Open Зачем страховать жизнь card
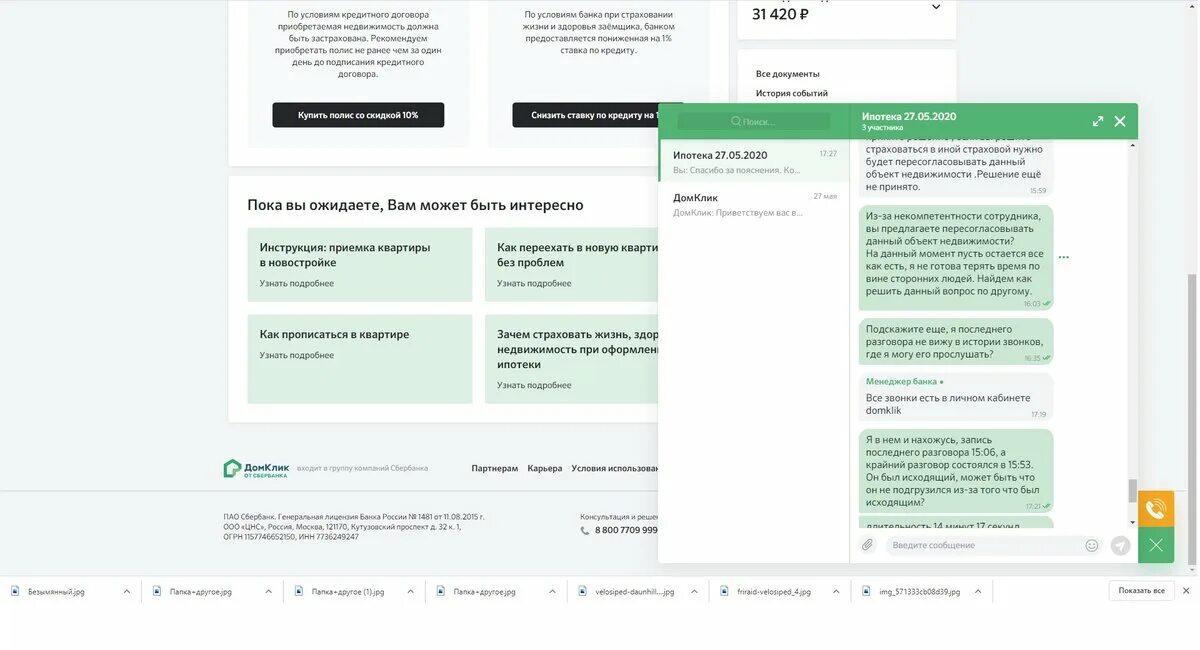 coord(572,359)
